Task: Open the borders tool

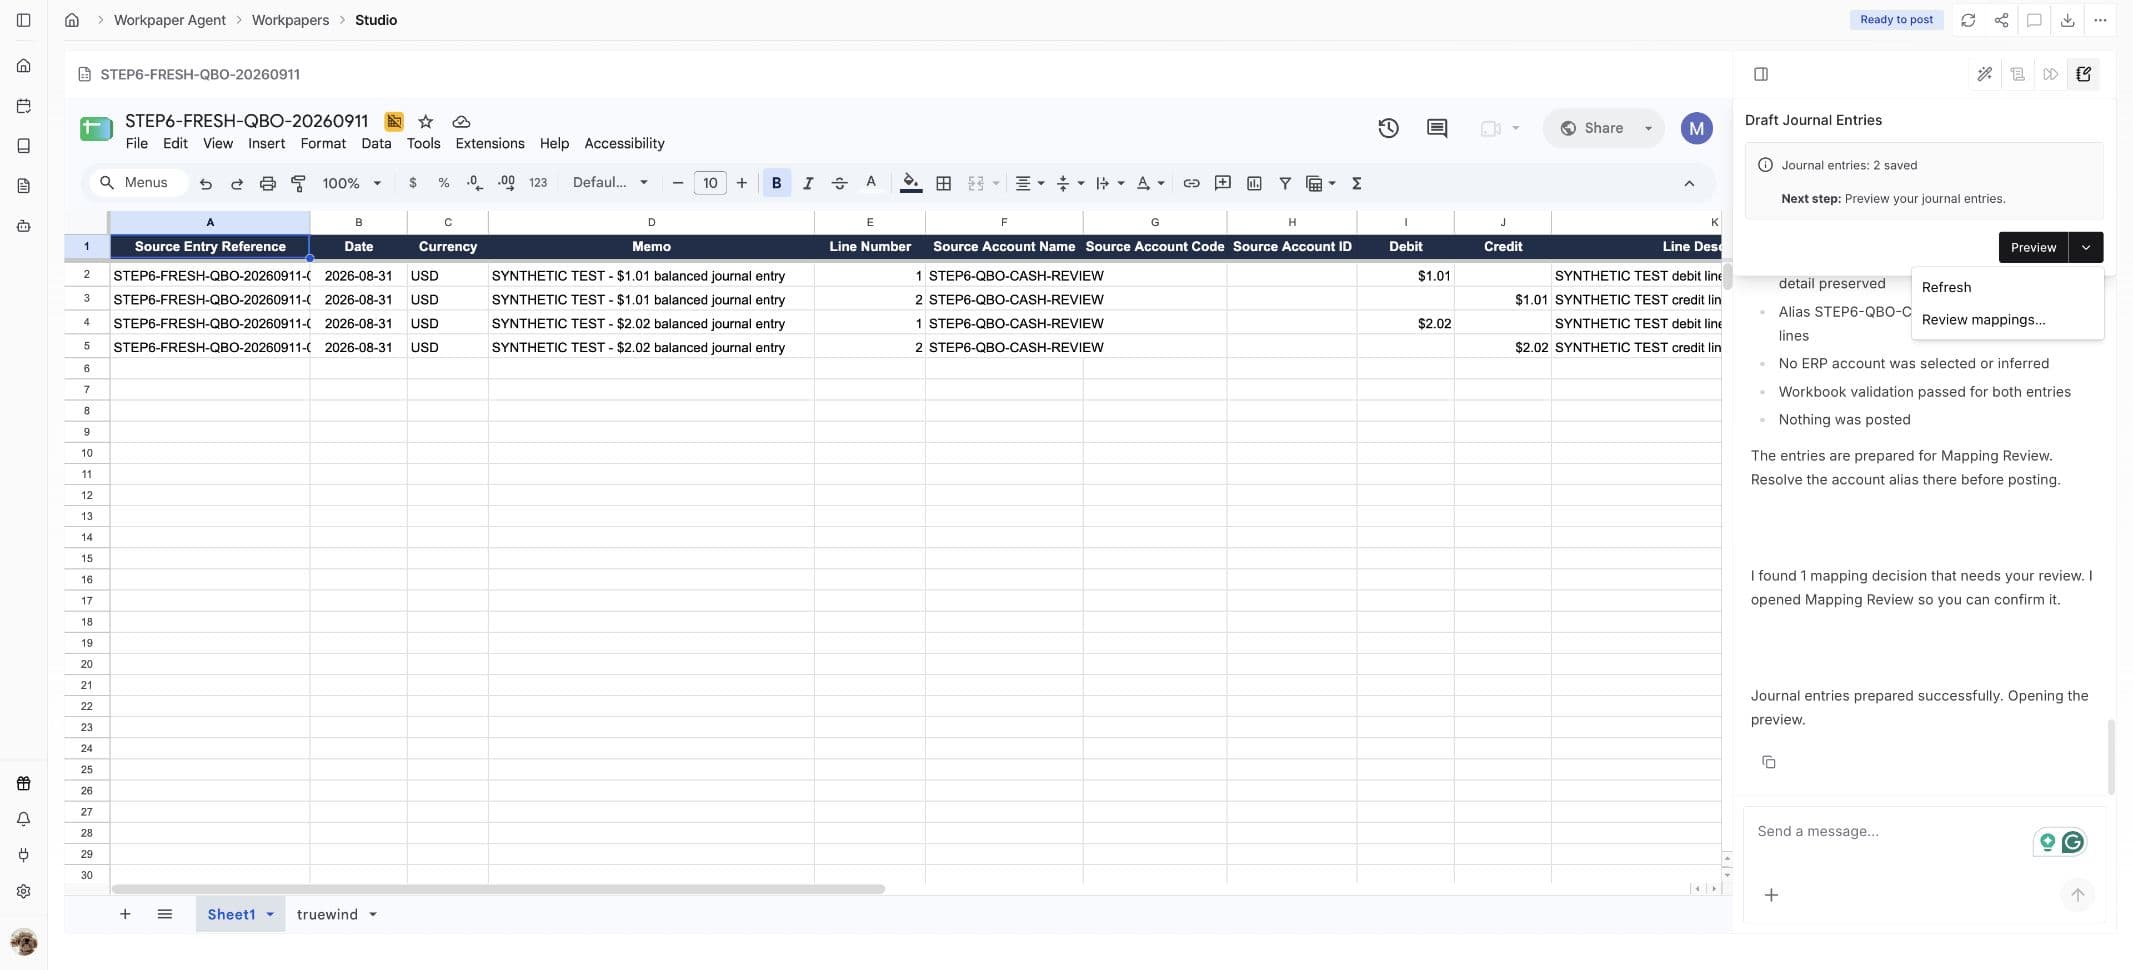Action: 943,183
